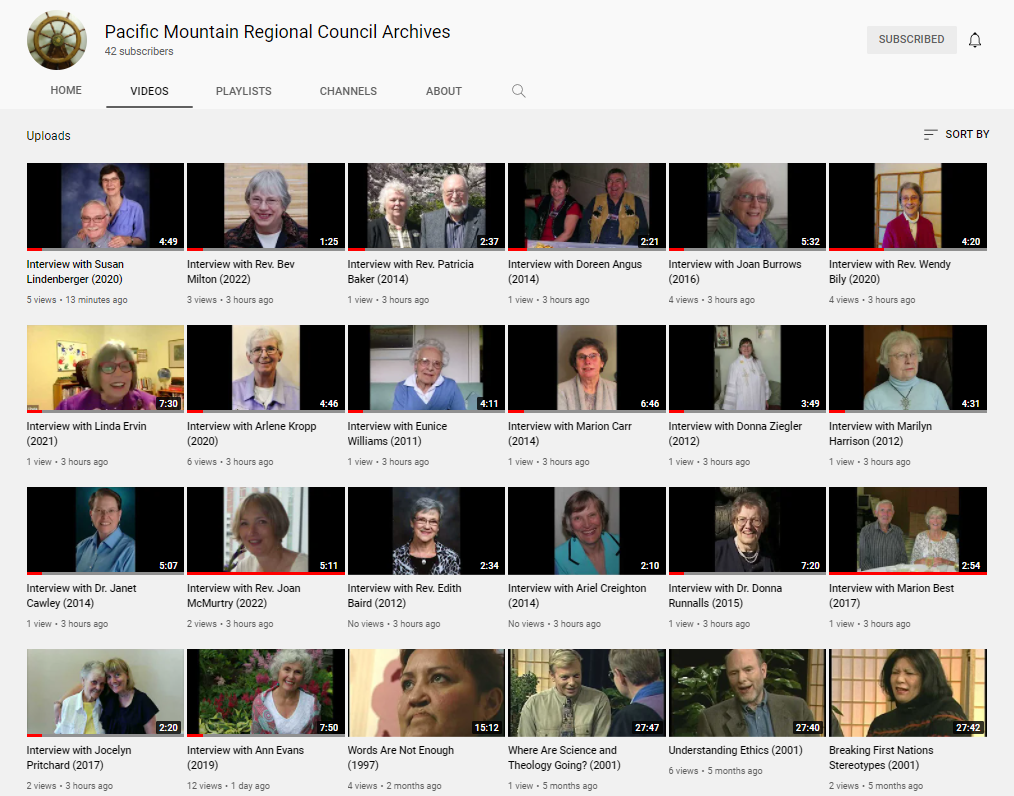Open Ann Evans interview thumbnail
This screenshot has height=796, width=1014.
point(266,693)
